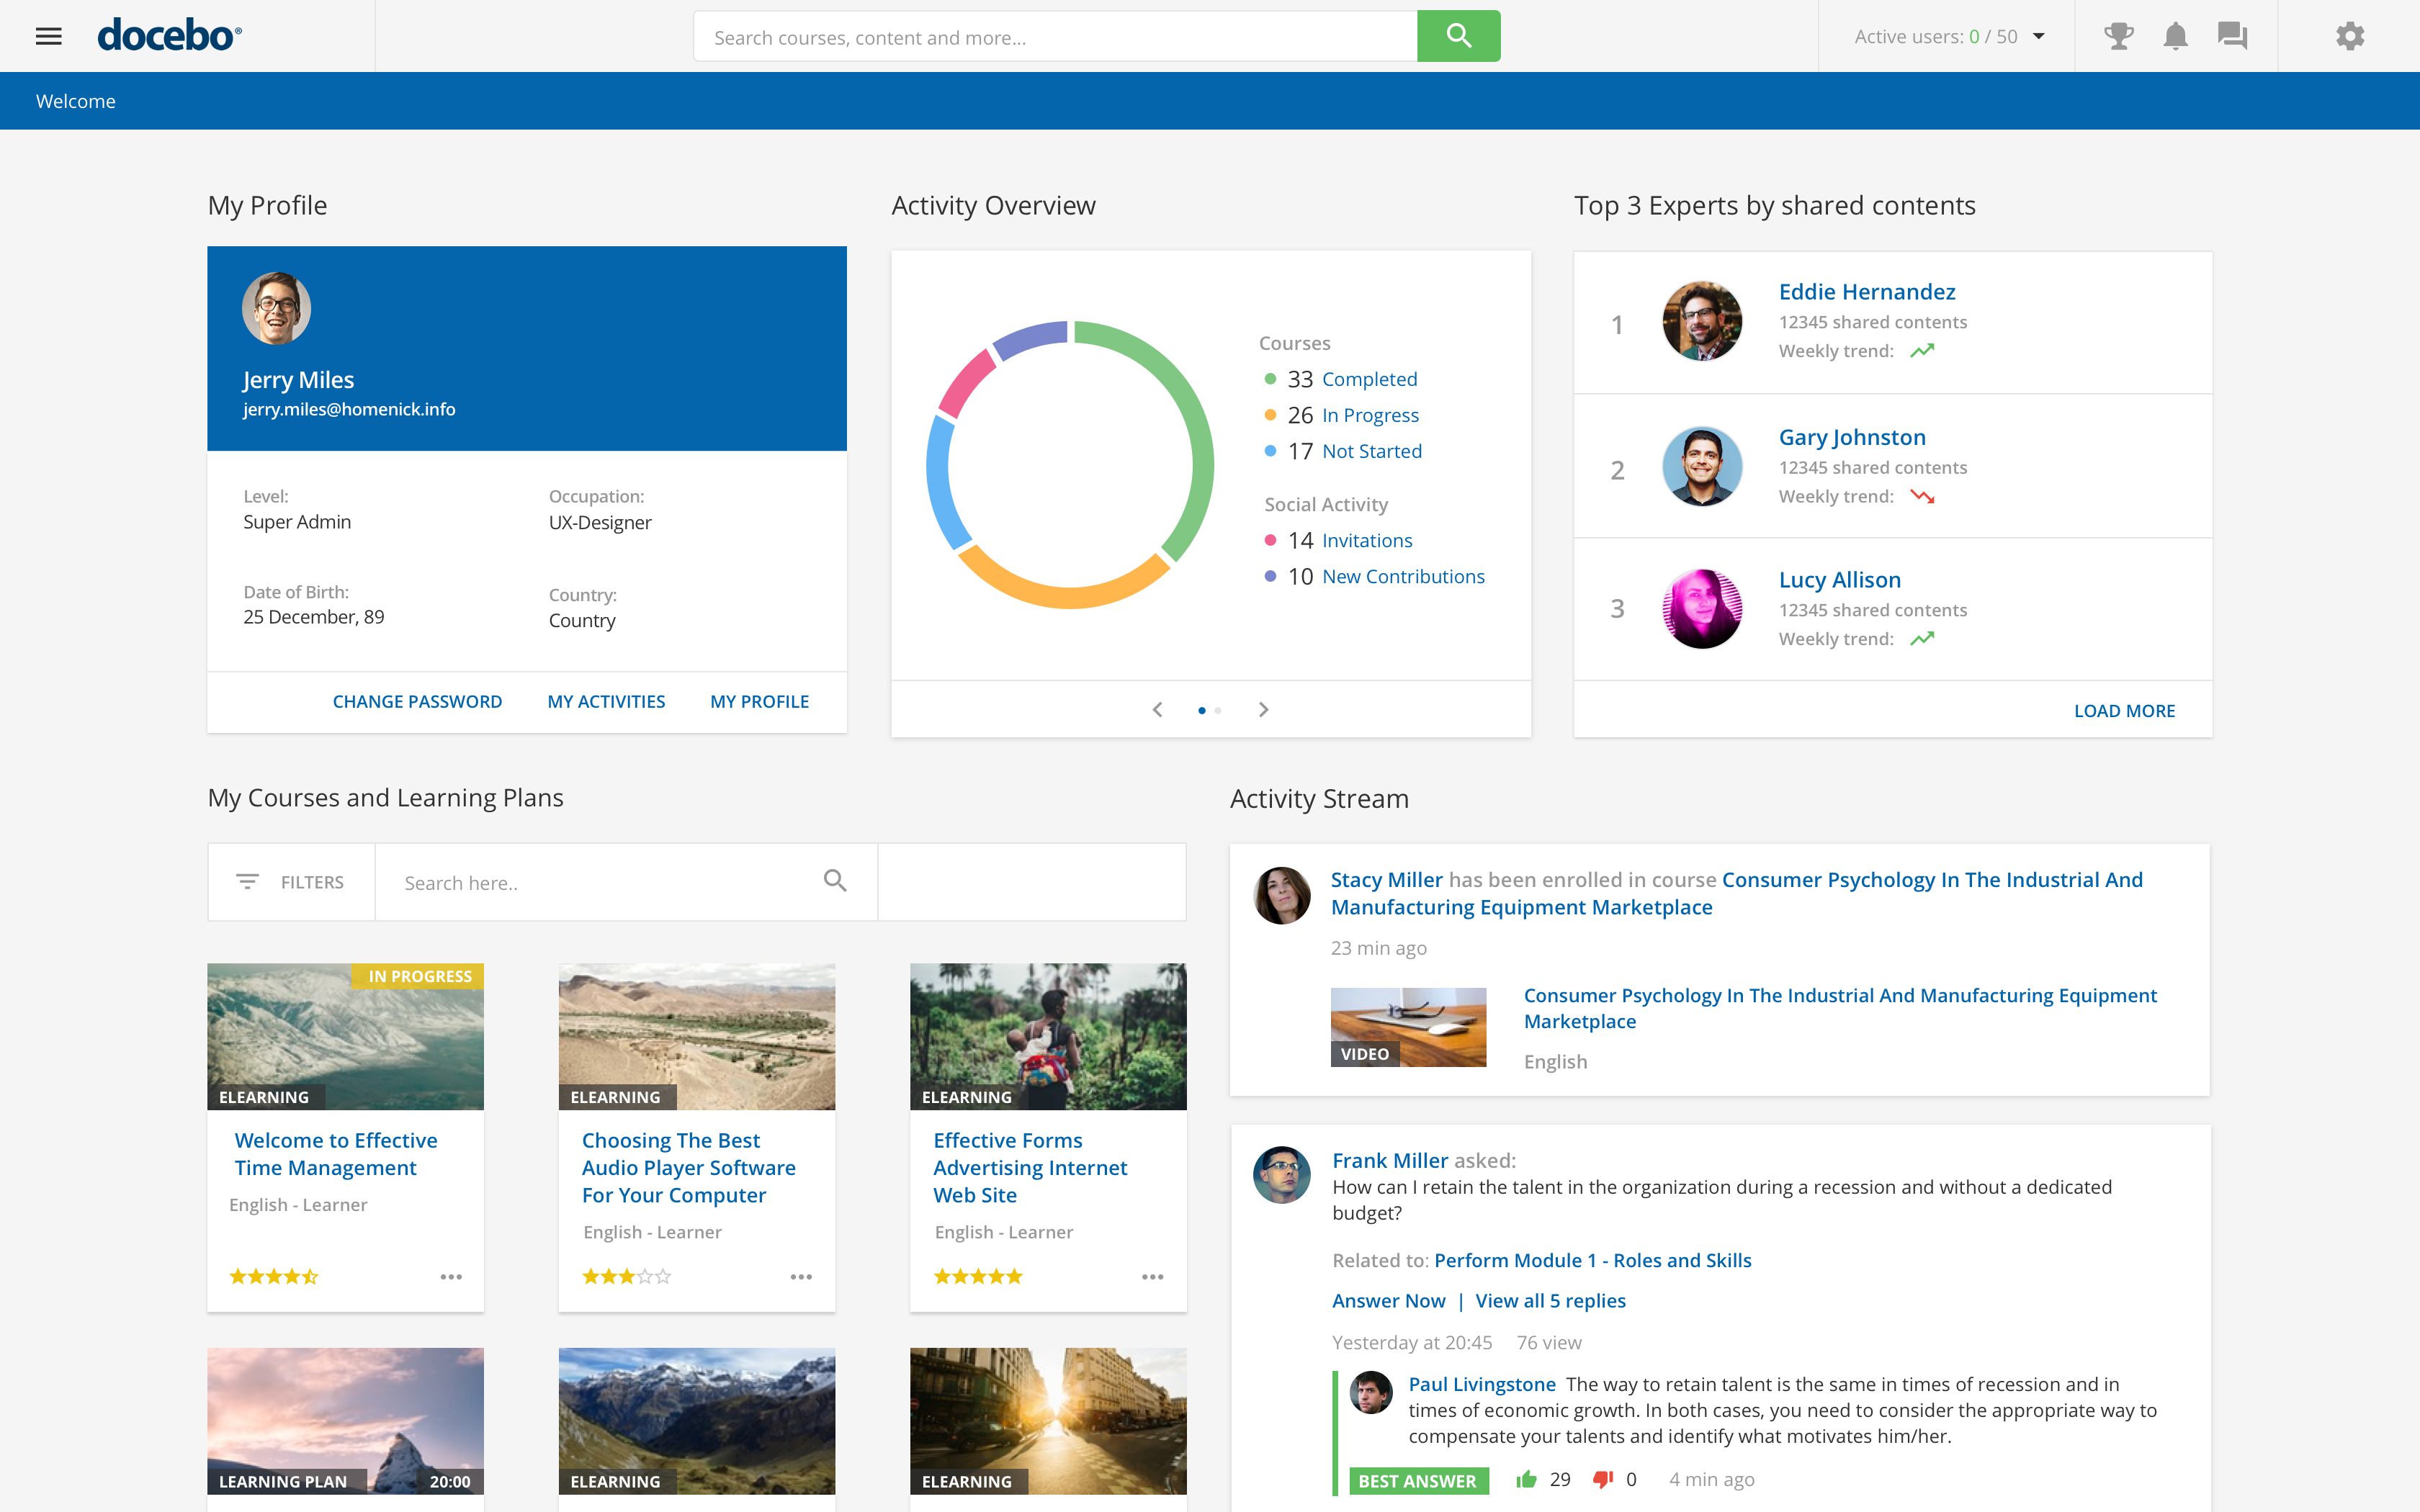The image size is (2420, 1512).
Task: Select the second carousel dot indicator
Action: click(1218, 710)
